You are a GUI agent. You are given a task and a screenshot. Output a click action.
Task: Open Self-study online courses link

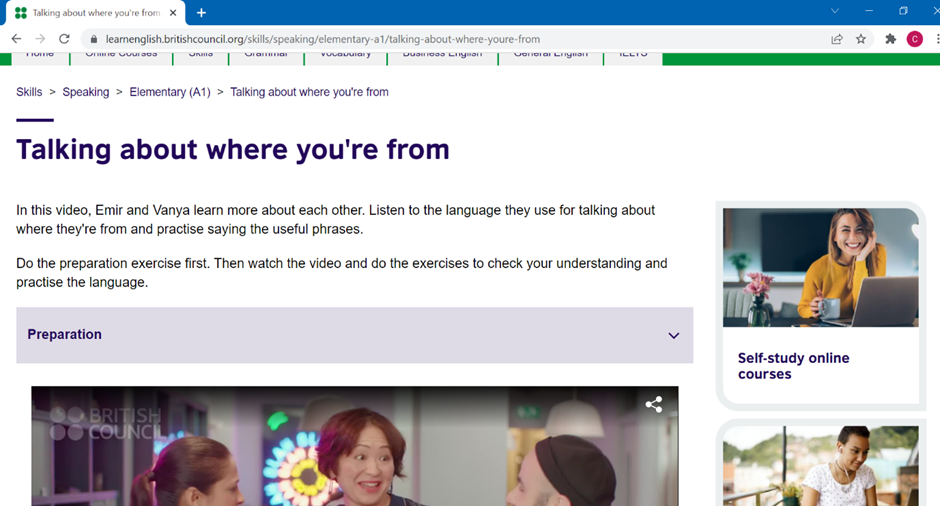pos(793,366)
